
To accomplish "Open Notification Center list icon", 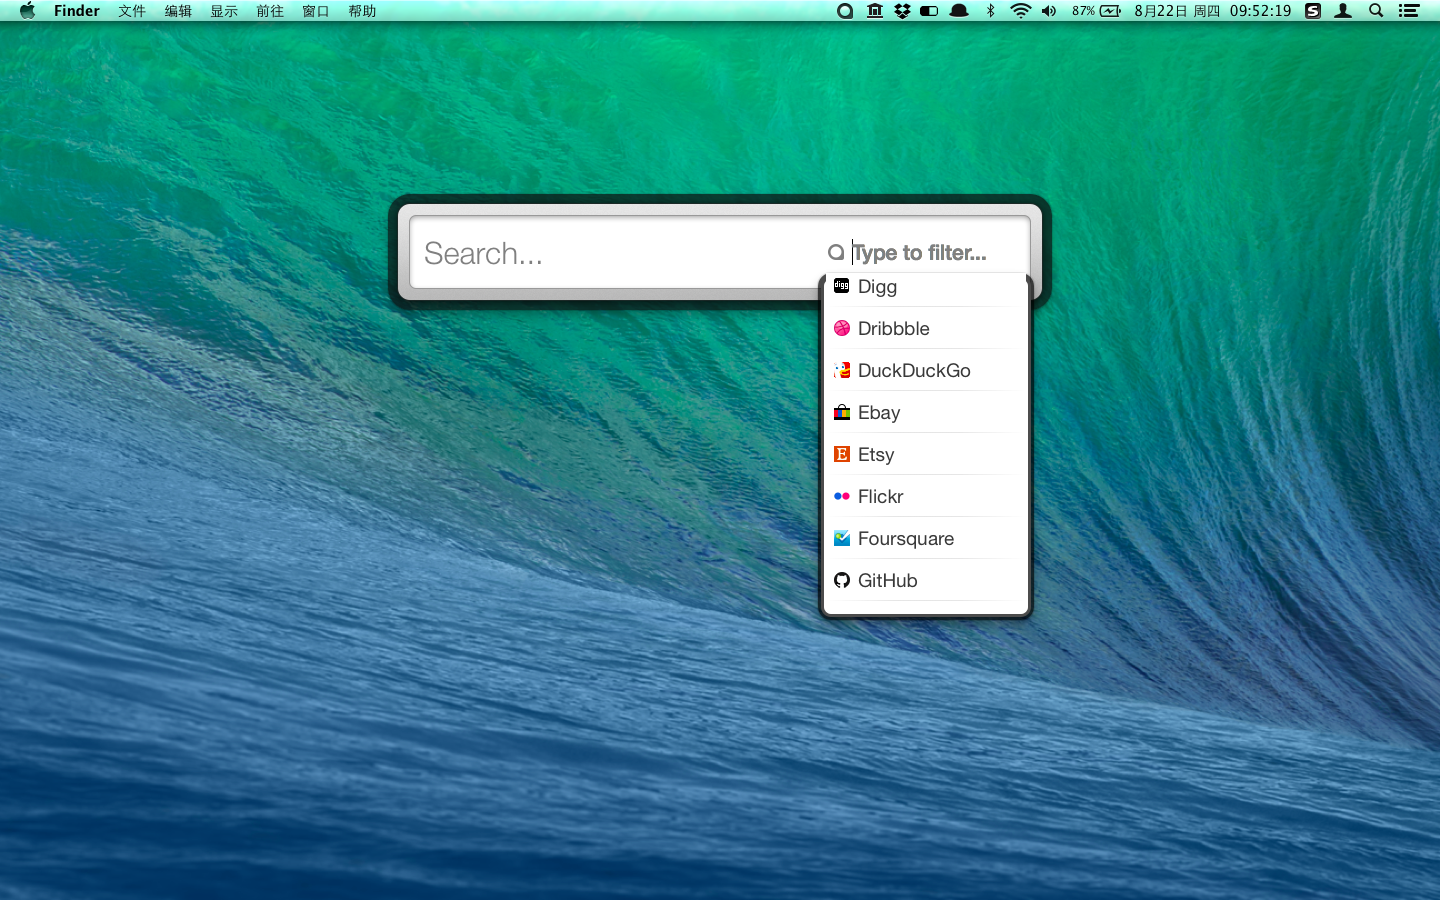I will tap(1409, 11).
